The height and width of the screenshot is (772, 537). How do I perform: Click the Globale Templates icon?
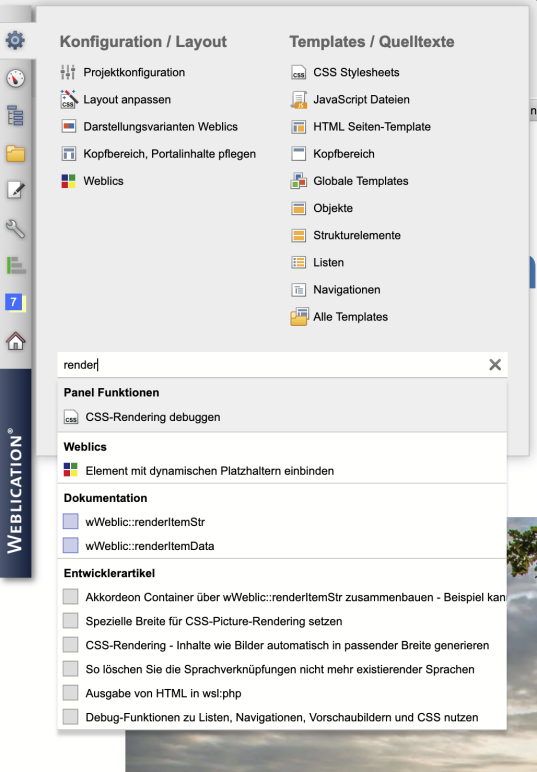point(299,181)
